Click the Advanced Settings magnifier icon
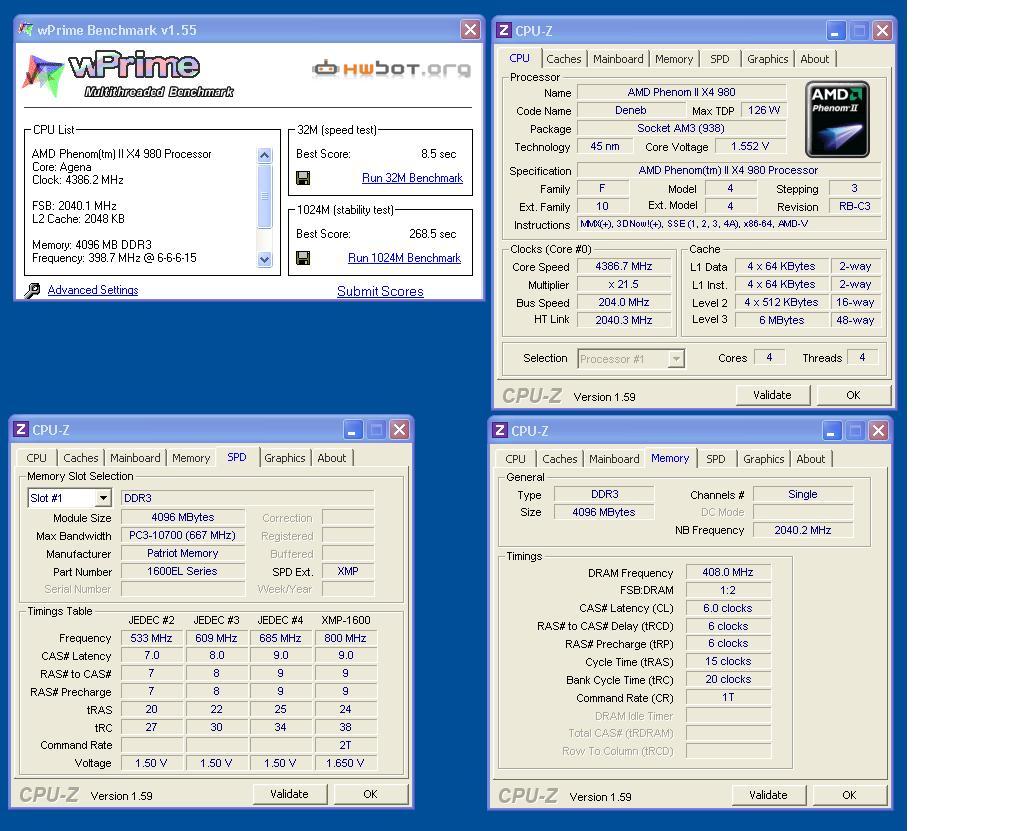The image size is (1024, 831). (32, 290)
